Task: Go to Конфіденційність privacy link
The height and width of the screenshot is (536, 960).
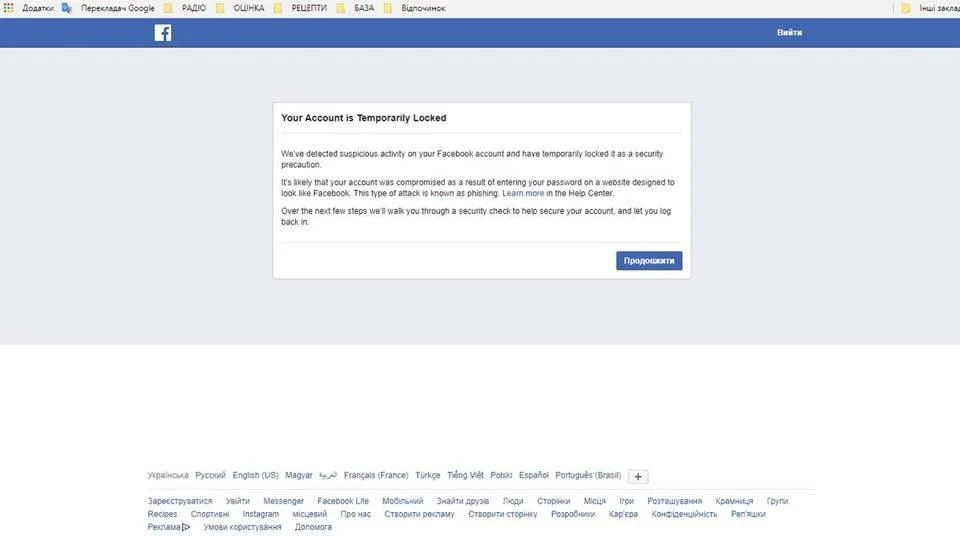Action: tap(684, 514)
